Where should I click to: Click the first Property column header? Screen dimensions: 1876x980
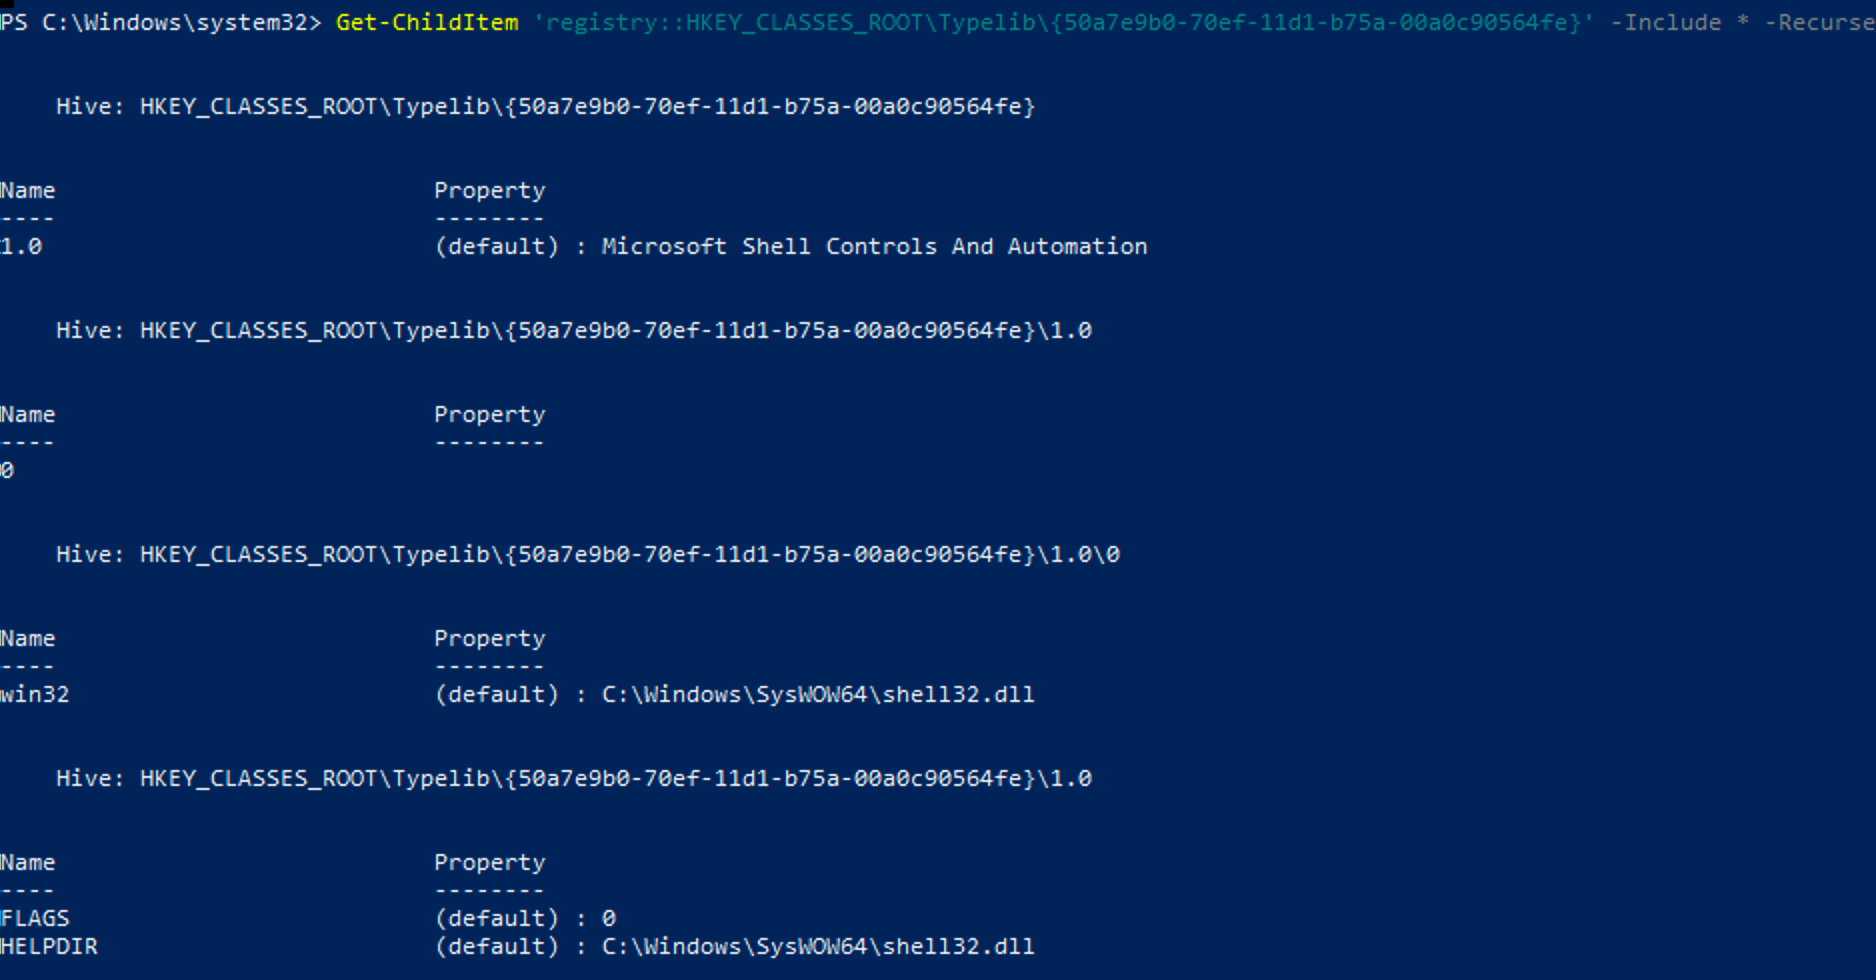click(490, 190)
